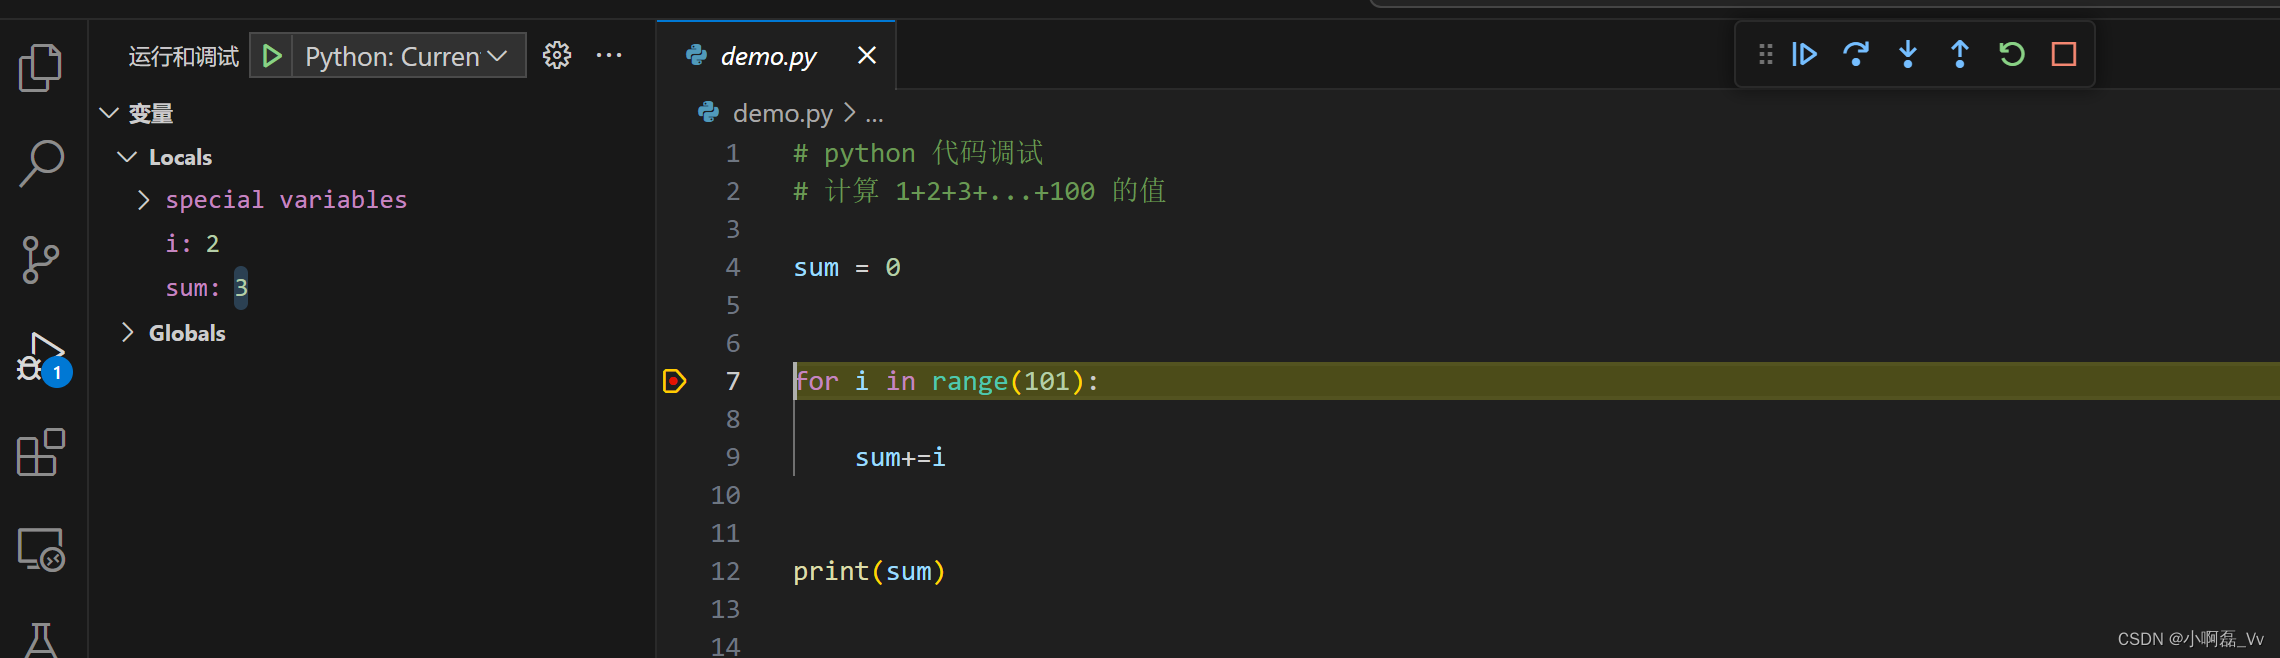Click the Python icon in breadcrumb

[709, 113]
